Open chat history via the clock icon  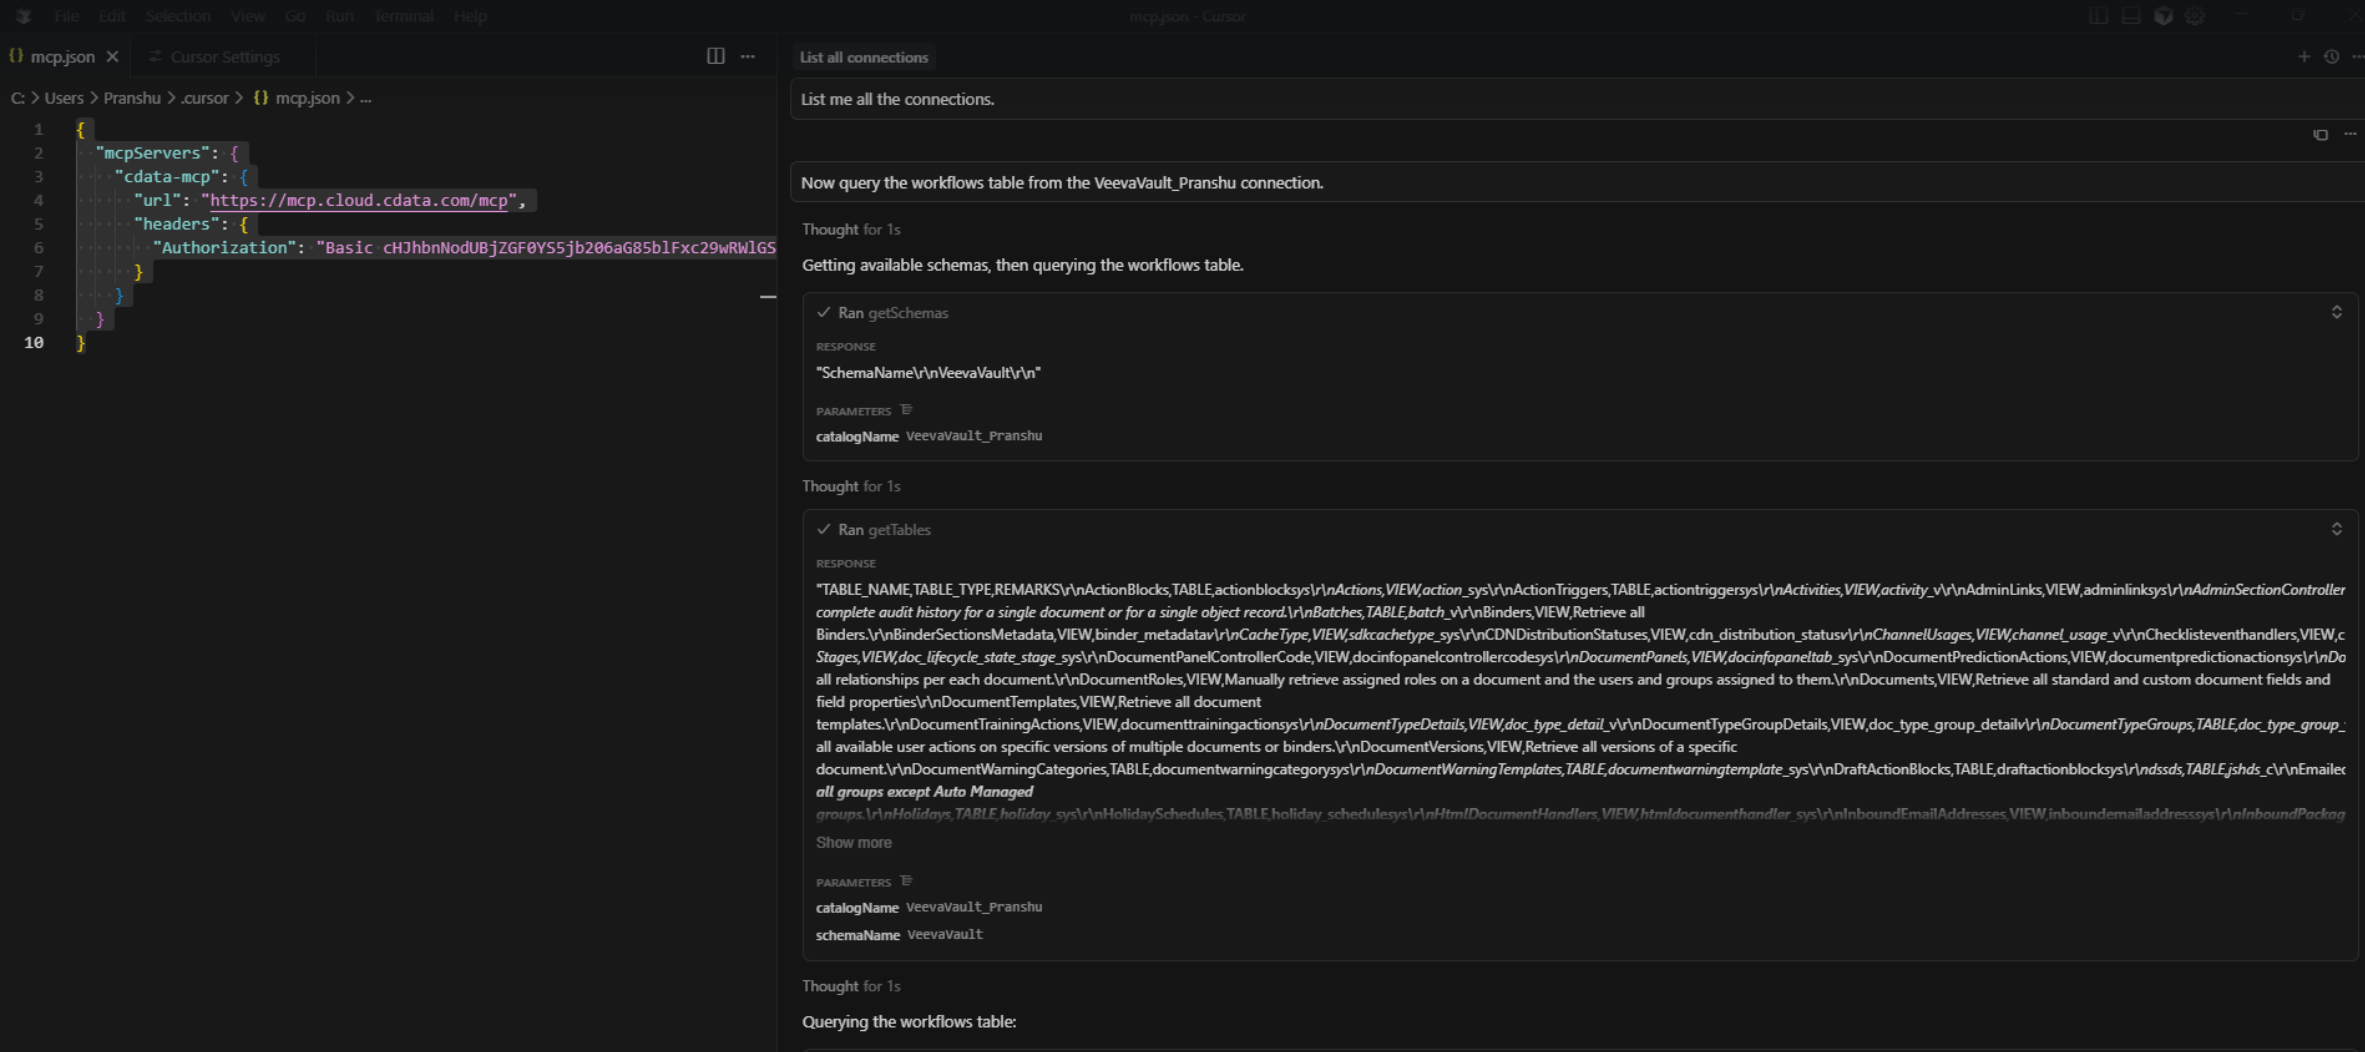click(x=2332, y=57)
